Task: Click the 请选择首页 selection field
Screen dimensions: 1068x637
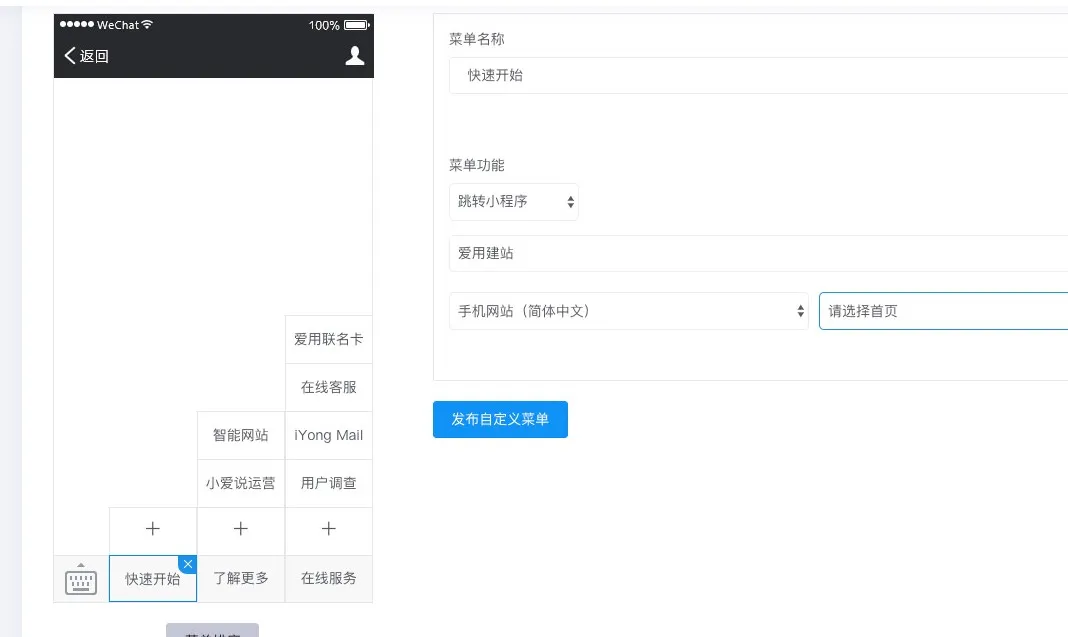Action: click(x=943, y=311)
